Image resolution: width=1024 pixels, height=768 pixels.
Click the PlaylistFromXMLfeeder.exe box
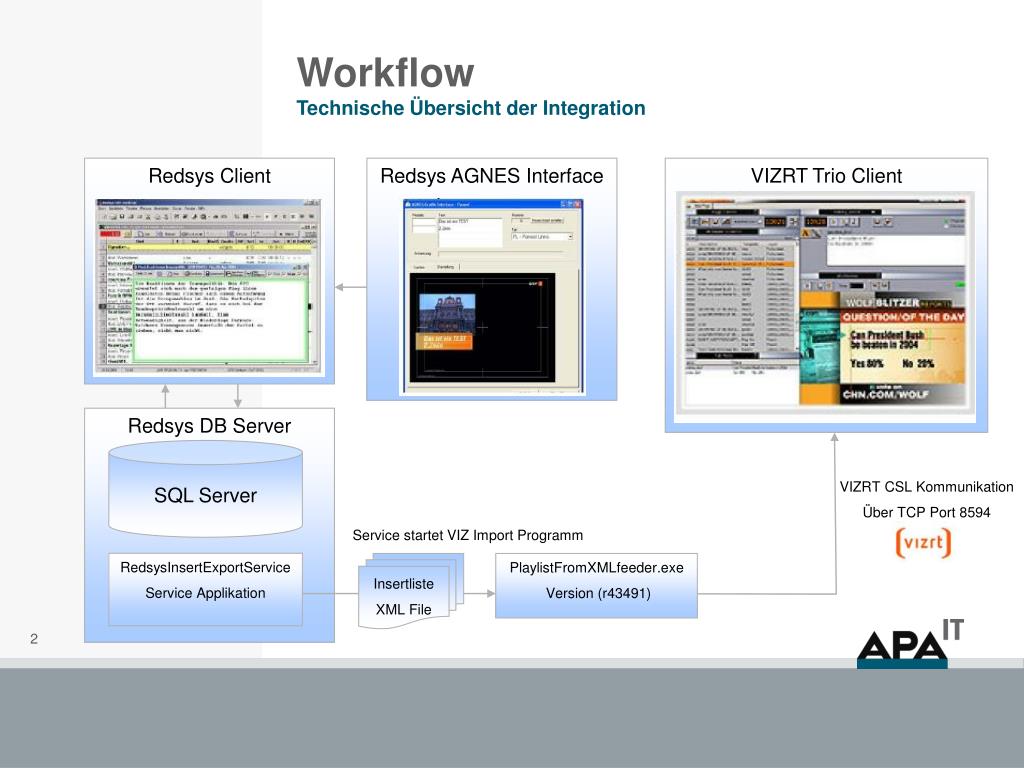tap(596, 581)
